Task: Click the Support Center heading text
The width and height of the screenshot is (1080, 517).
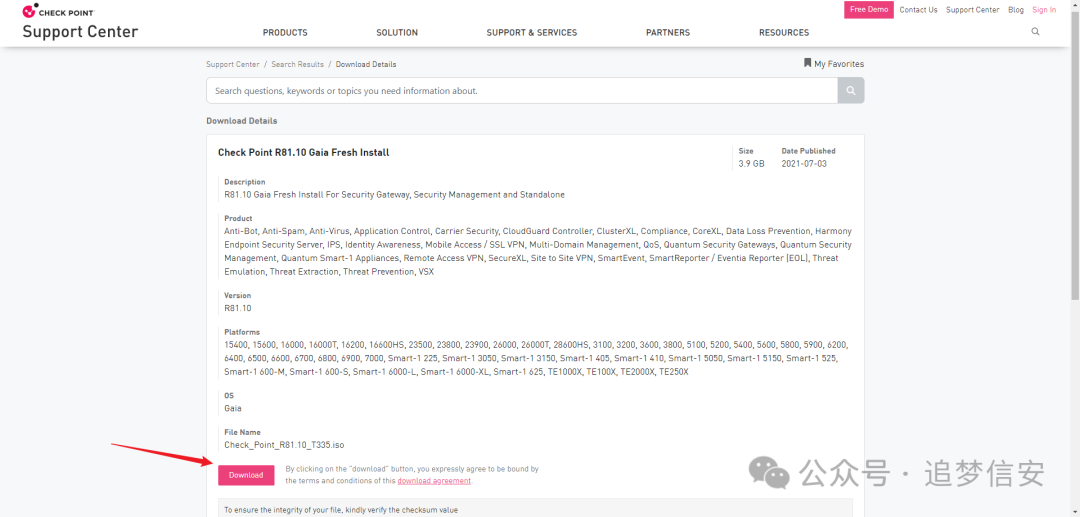Action: (x=80, y=32)
